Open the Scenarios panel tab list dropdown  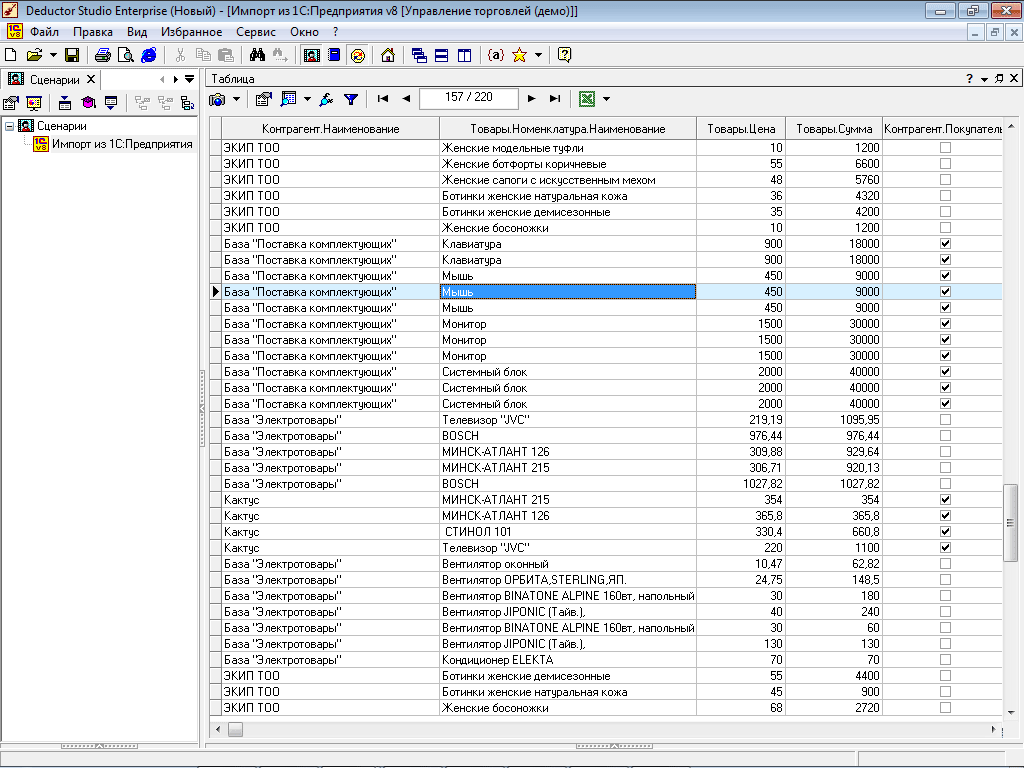click(x=189, y=79)
